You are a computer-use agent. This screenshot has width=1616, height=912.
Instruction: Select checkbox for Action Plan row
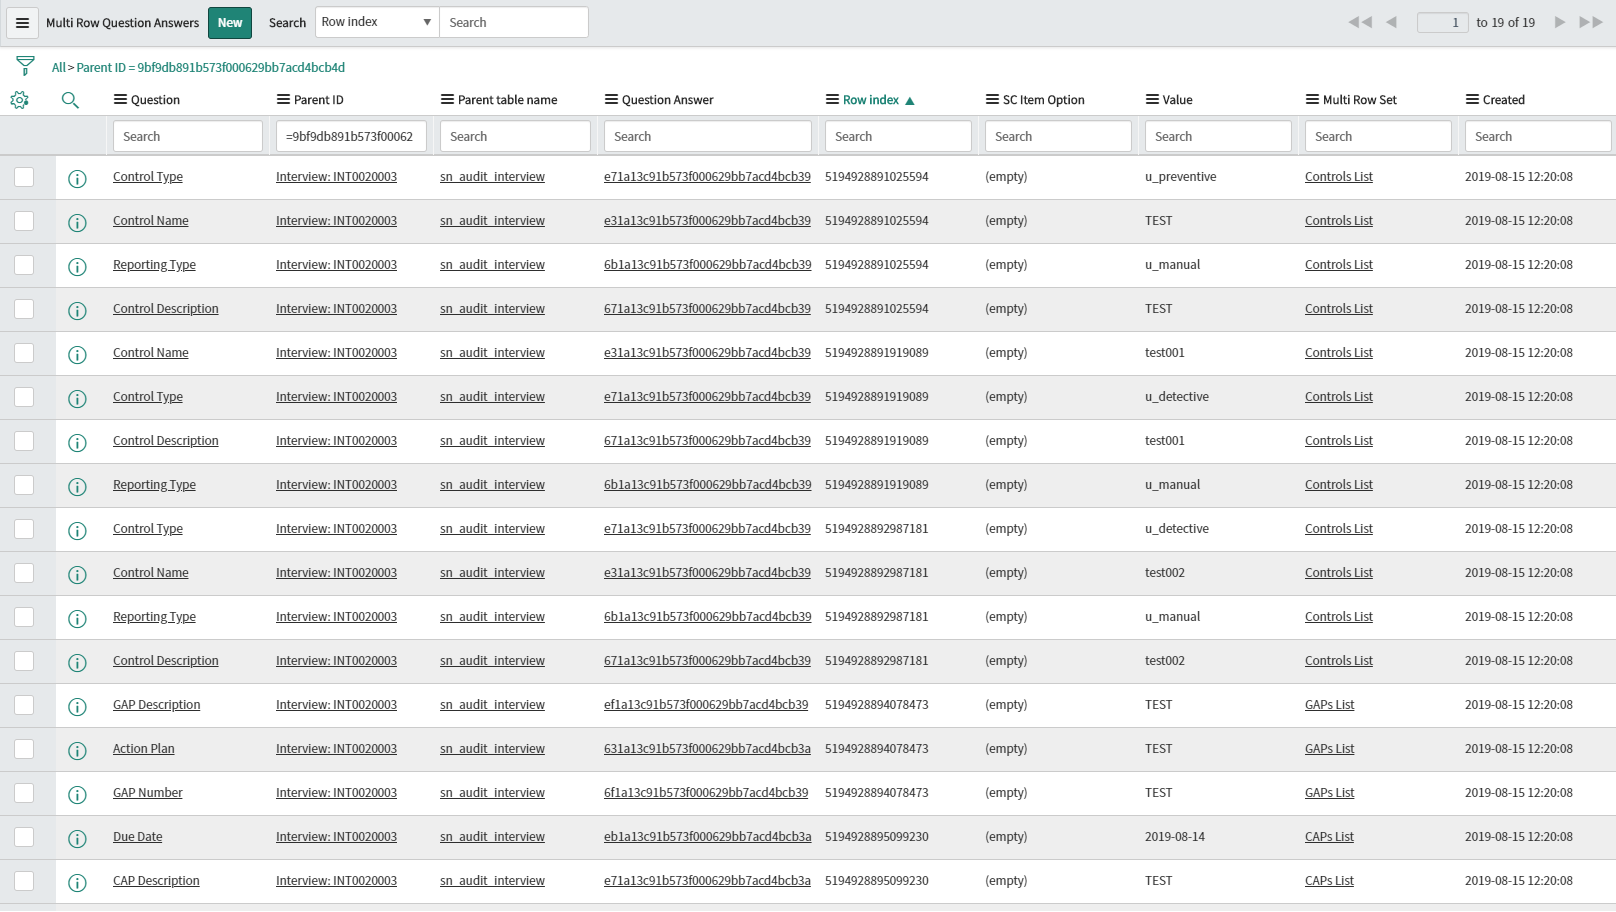tap(24, 749)
